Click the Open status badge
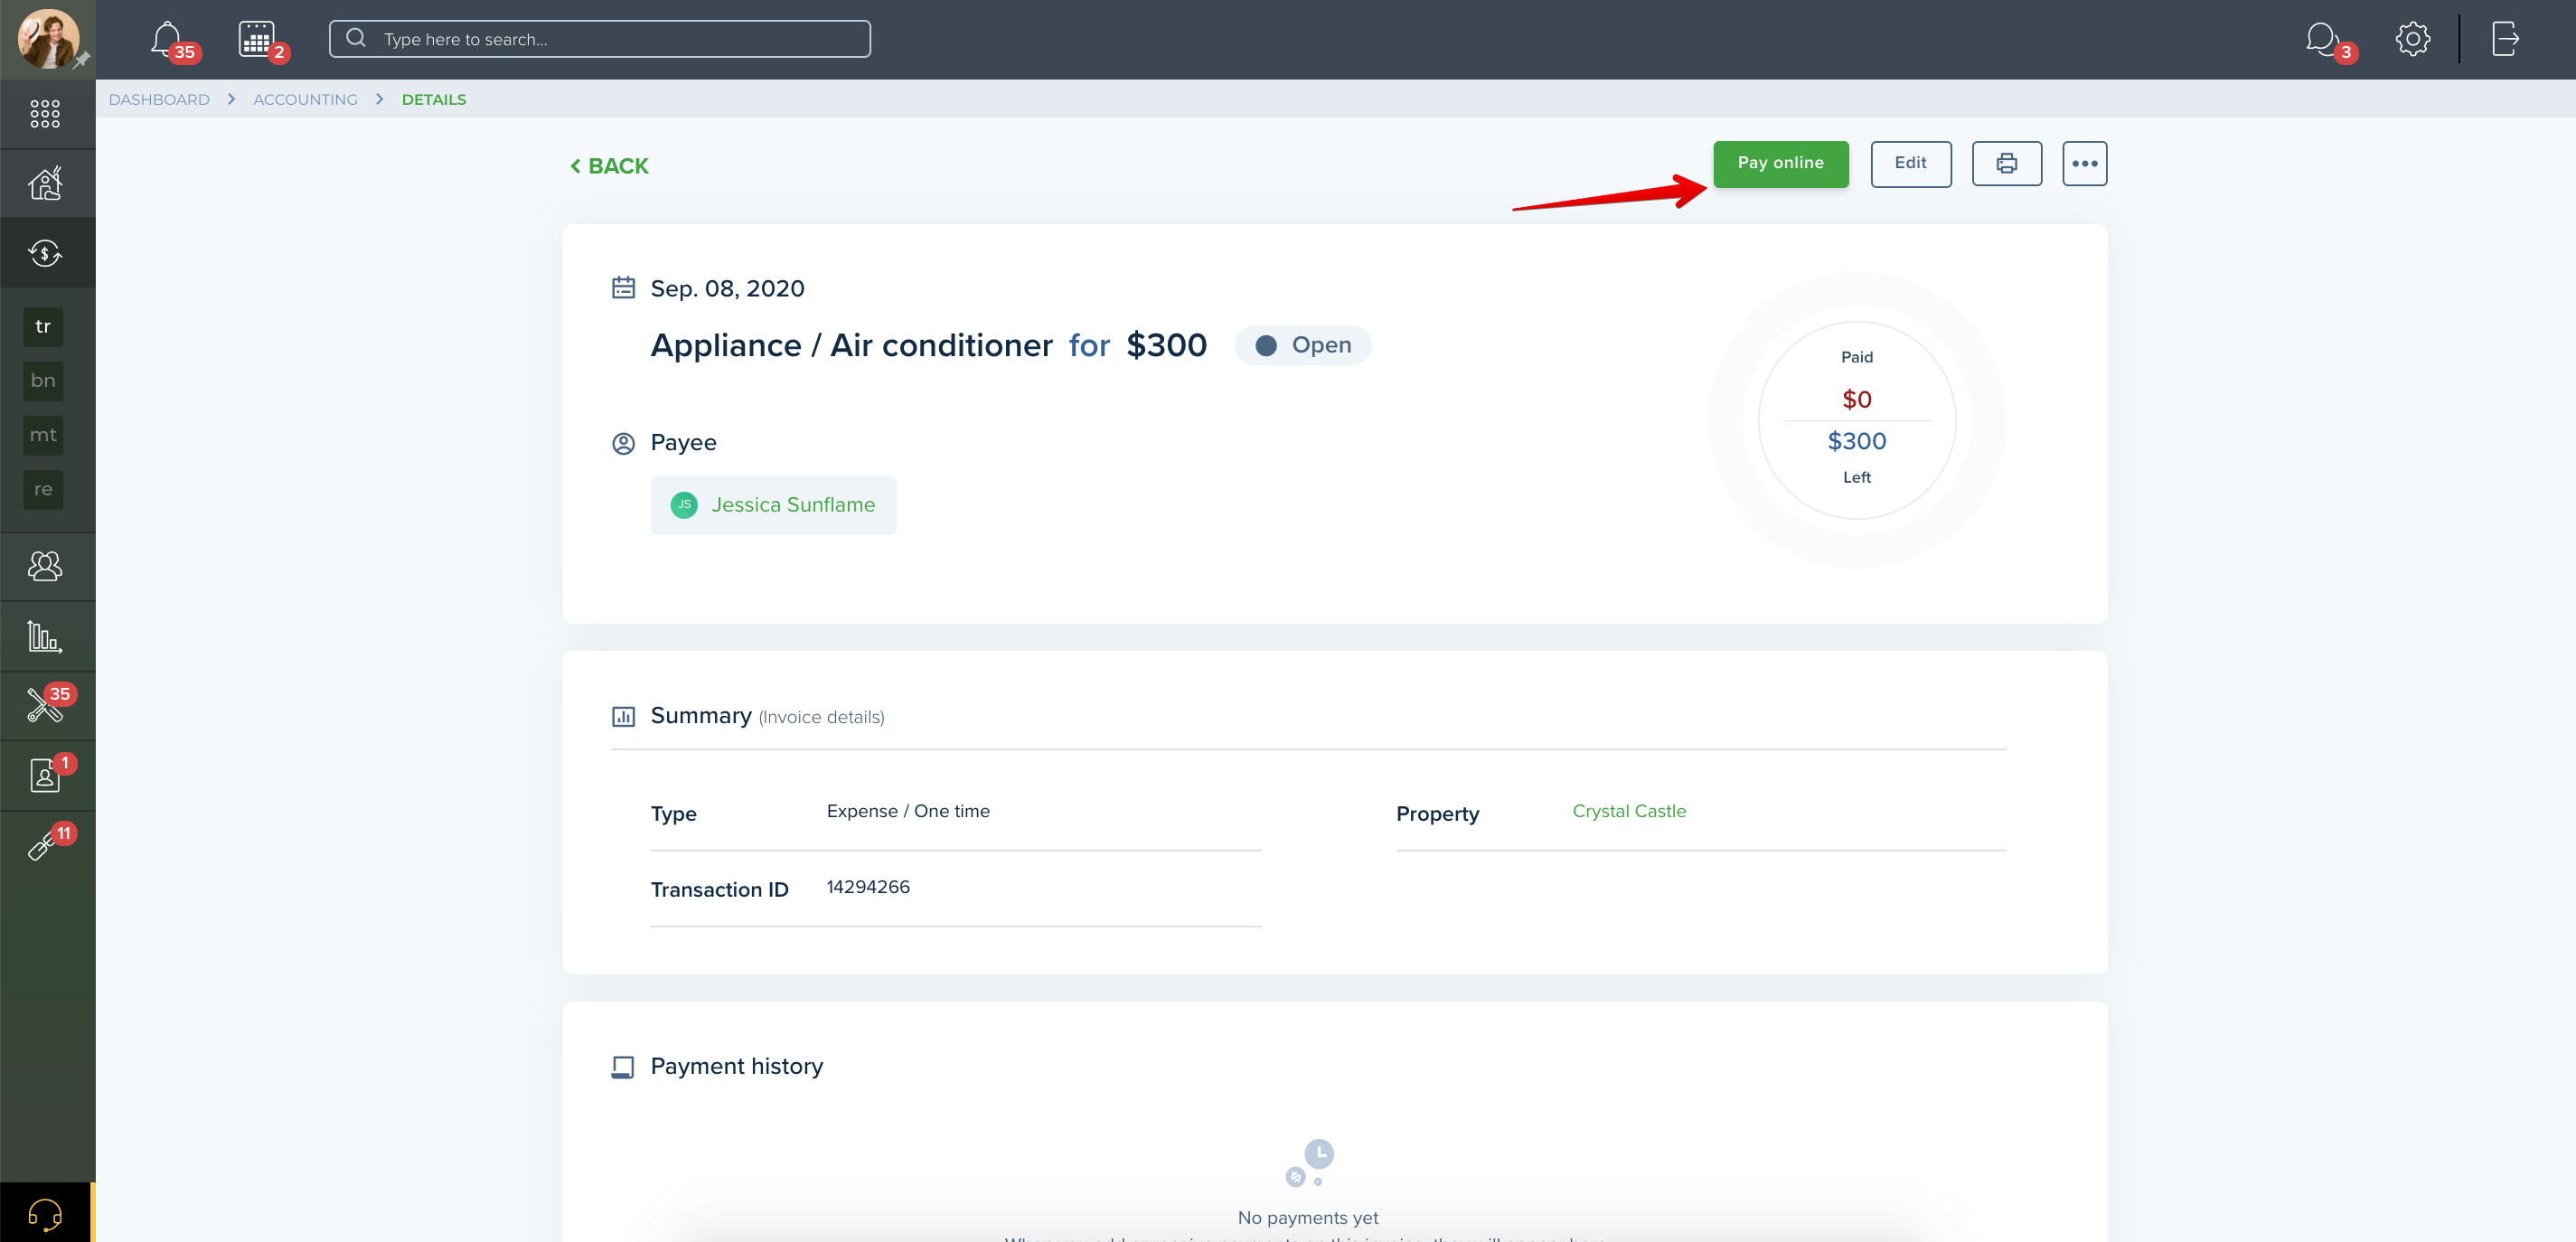The width and height of the screenshot is (2576, 1242). click(x=1303, y=345)
